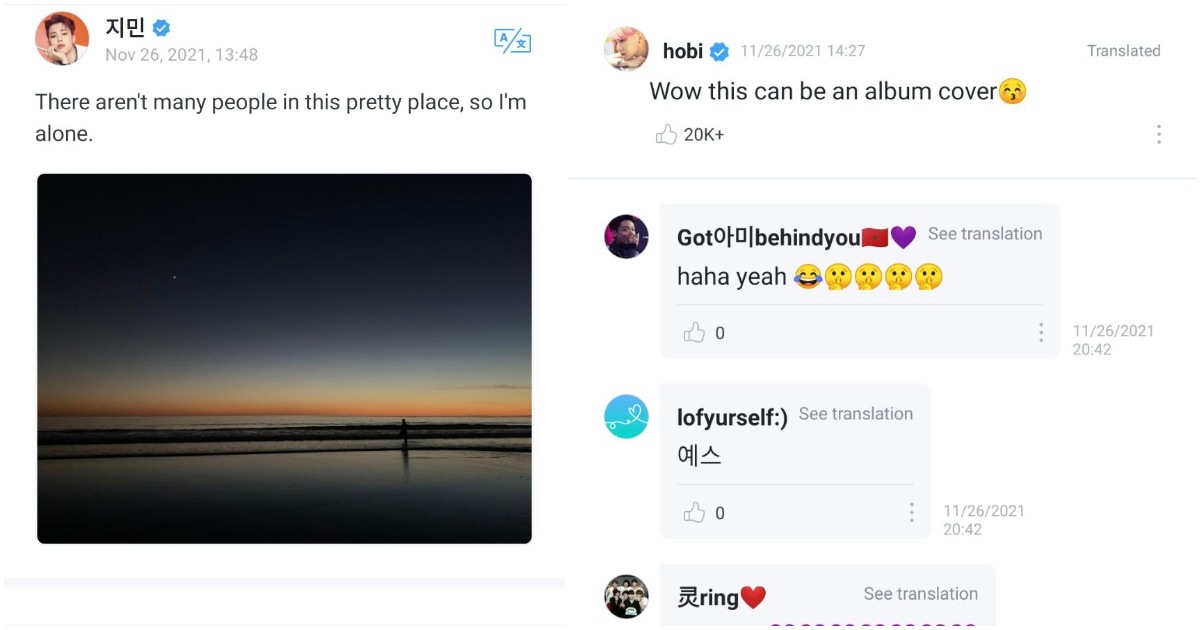Like the "haha yeah" reply
Image resolution: width=1200 pixels, height=630 pixels.
pos(694,333)
